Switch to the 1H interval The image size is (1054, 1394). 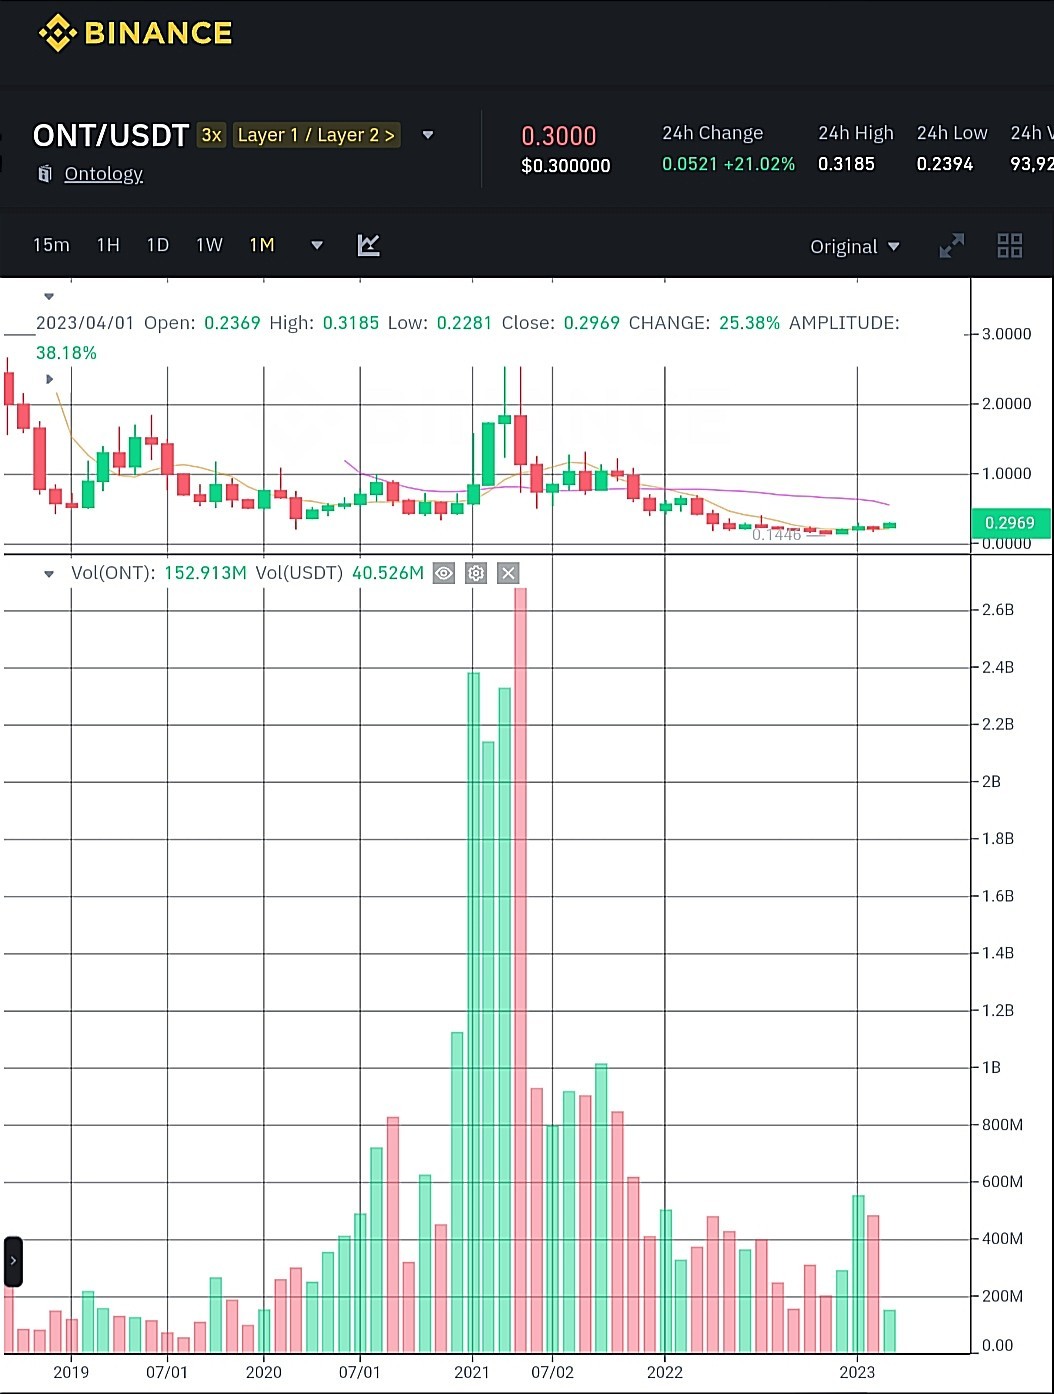[x=108, y=245]
